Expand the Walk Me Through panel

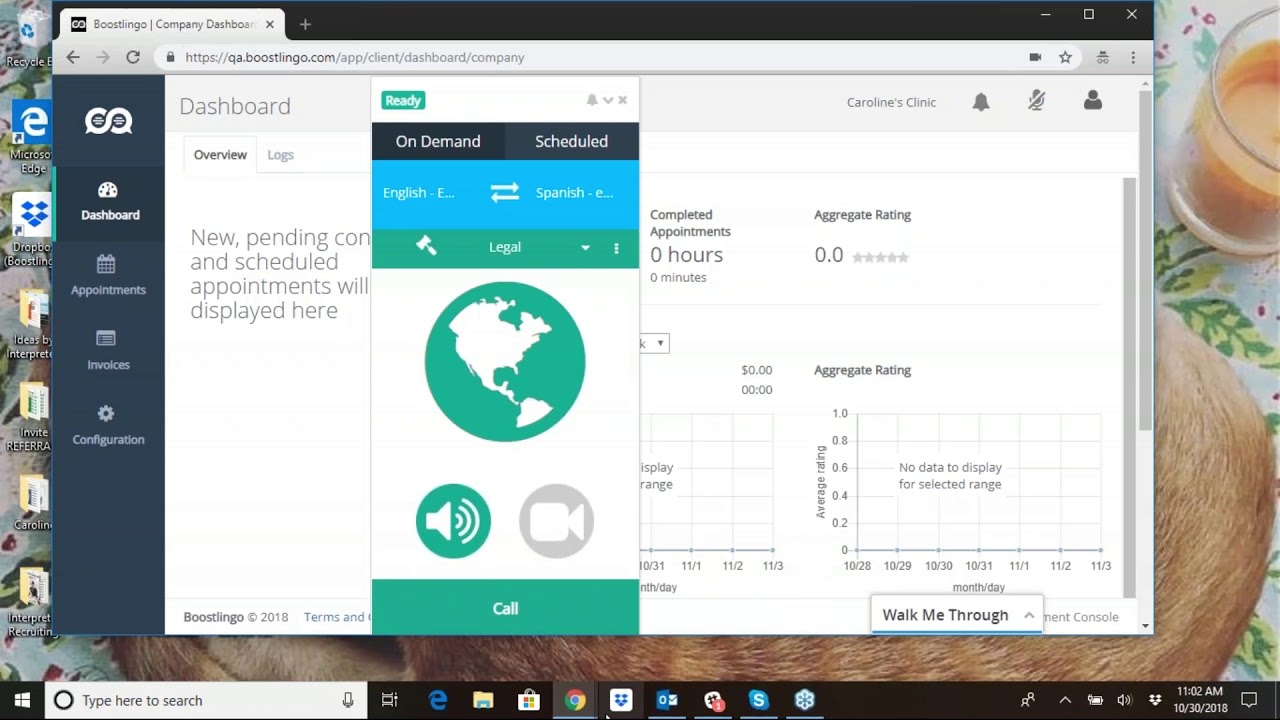pos(956,615)
